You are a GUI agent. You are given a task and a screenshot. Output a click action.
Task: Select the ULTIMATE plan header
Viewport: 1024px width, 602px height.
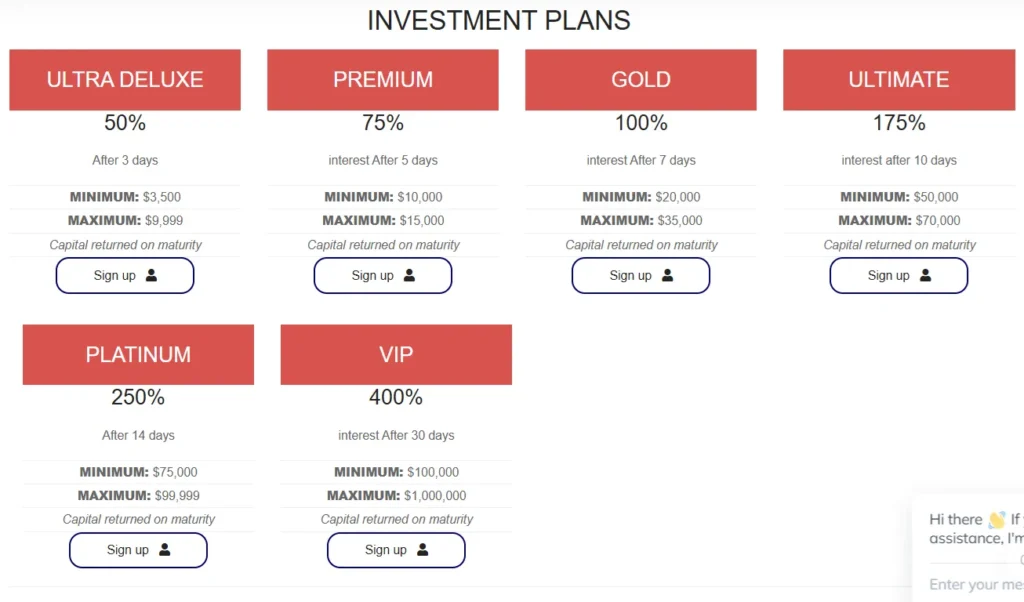[898, 80]
